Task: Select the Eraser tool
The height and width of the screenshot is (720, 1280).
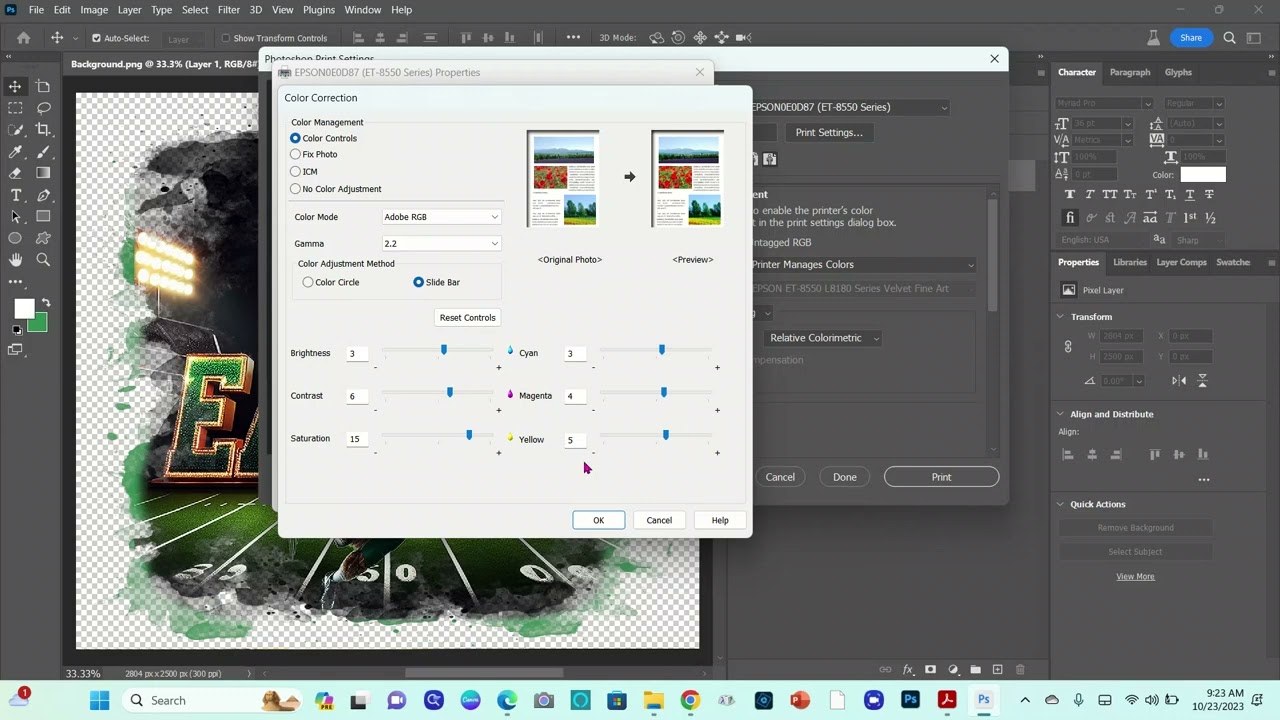Action: (15, 173)
